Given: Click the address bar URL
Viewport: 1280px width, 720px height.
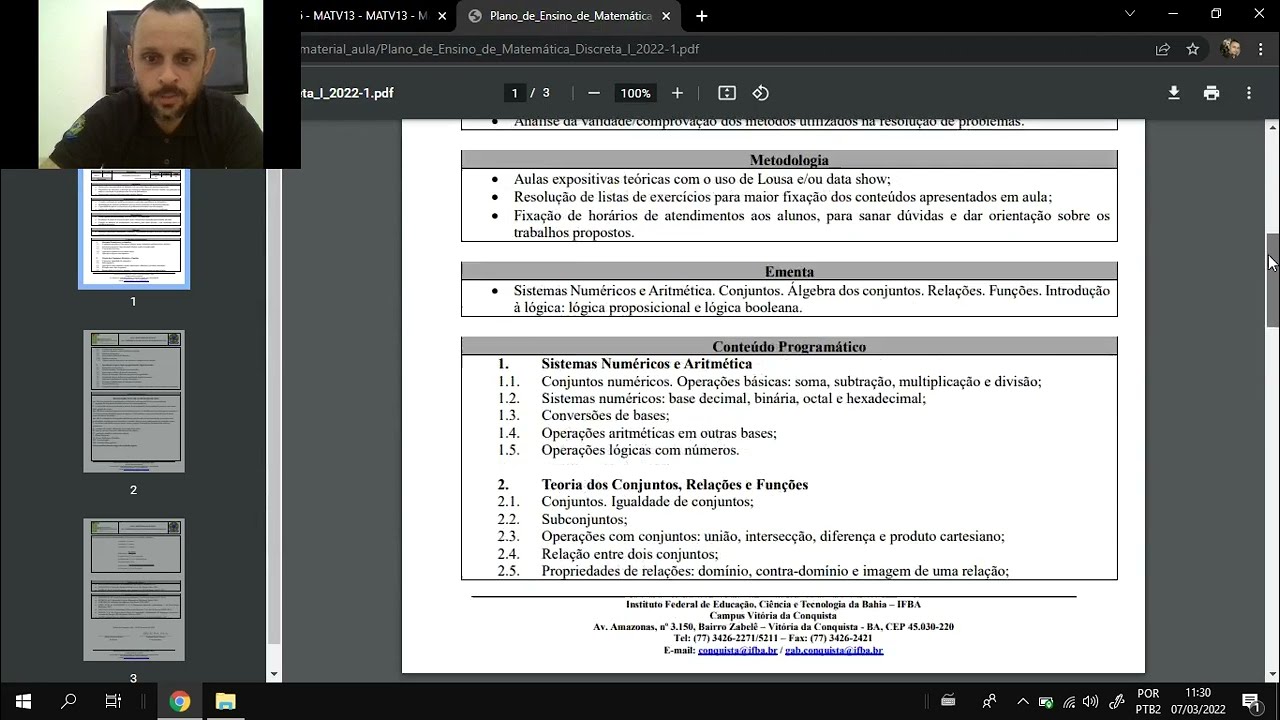Looking at the screenshot, I should pyautogui.click(x=500, y=49).
